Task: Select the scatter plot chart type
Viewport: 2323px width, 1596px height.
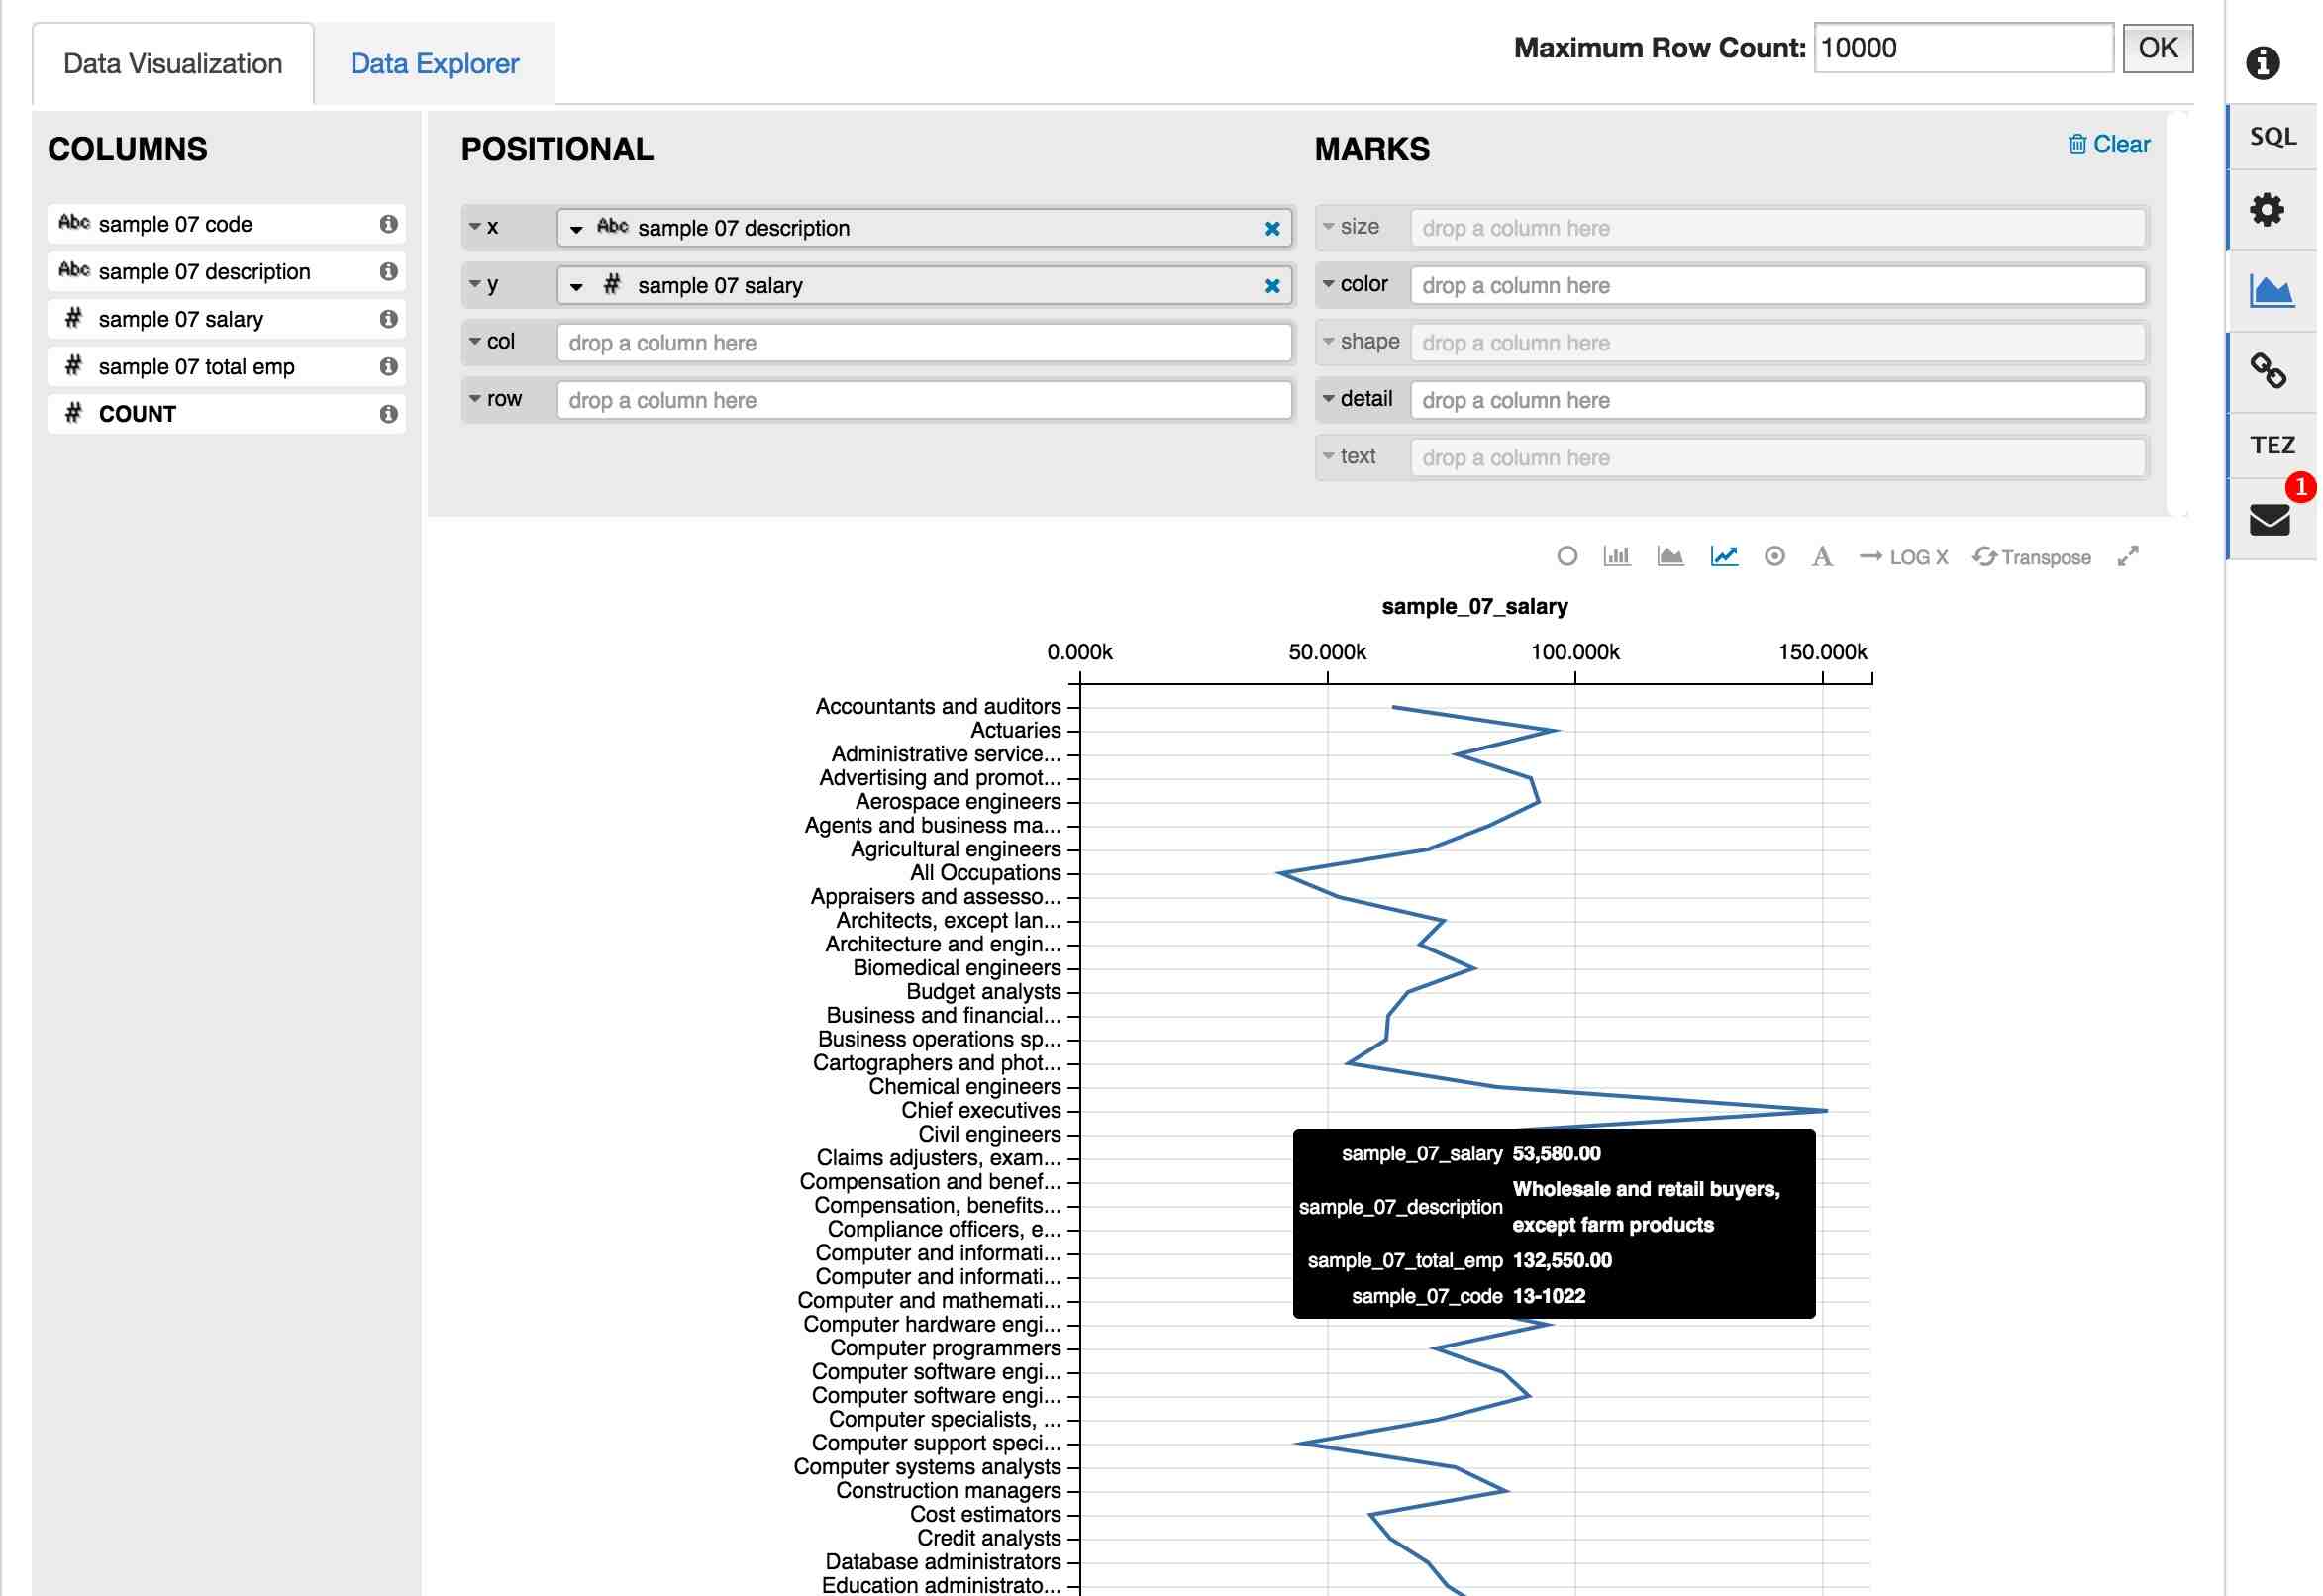Action: pyautogui.click(x=1568, y=557)
